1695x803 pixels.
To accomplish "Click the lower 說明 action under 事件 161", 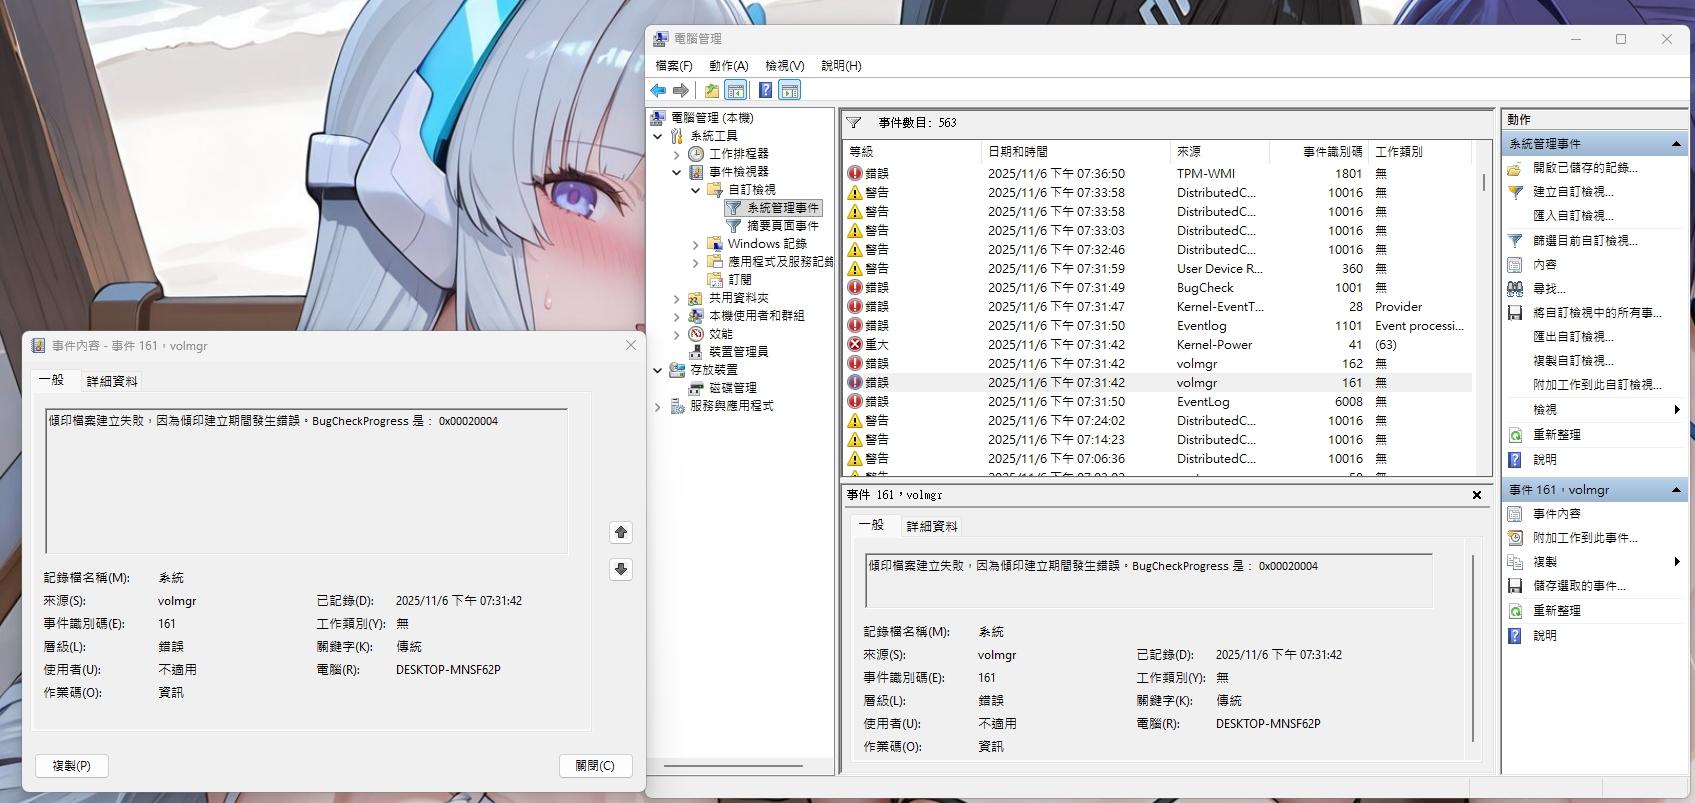I will click(1545, 636).
